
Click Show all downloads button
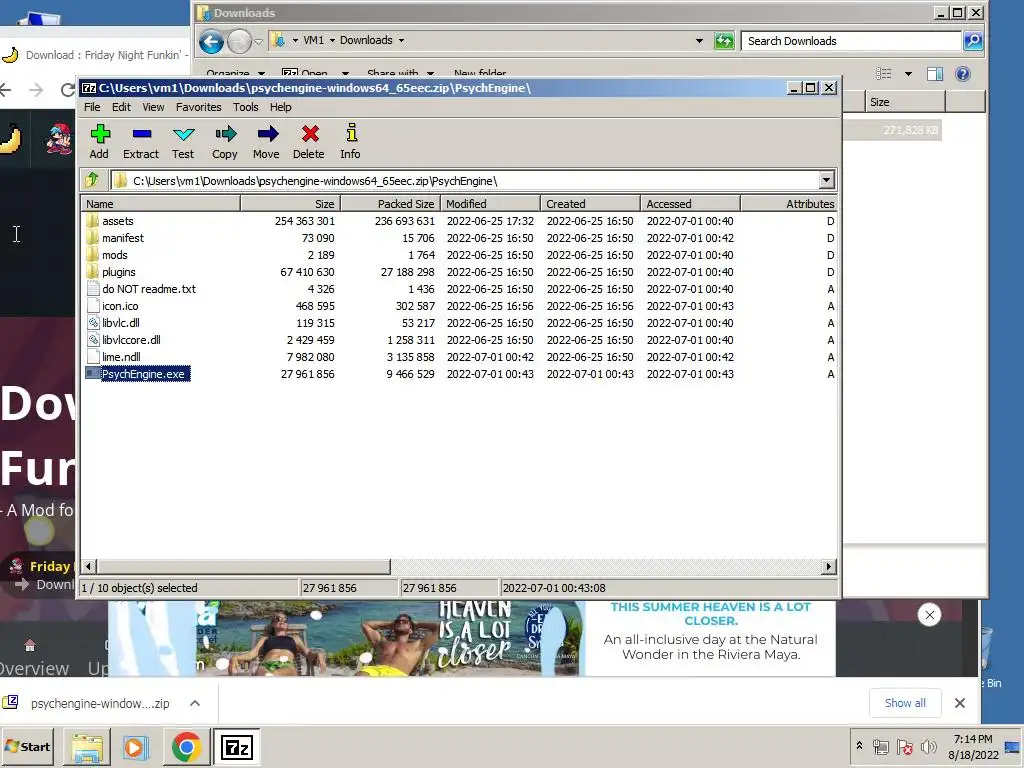[x=905, y=703]
